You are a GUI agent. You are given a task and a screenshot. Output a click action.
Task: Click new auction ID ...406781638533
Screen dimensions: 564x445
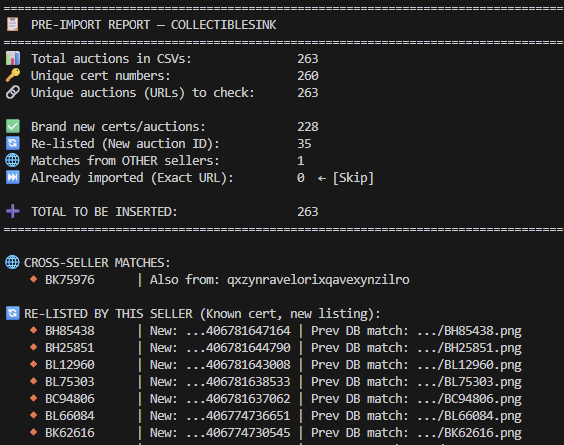pyautogui.click(x=238, y=381)
